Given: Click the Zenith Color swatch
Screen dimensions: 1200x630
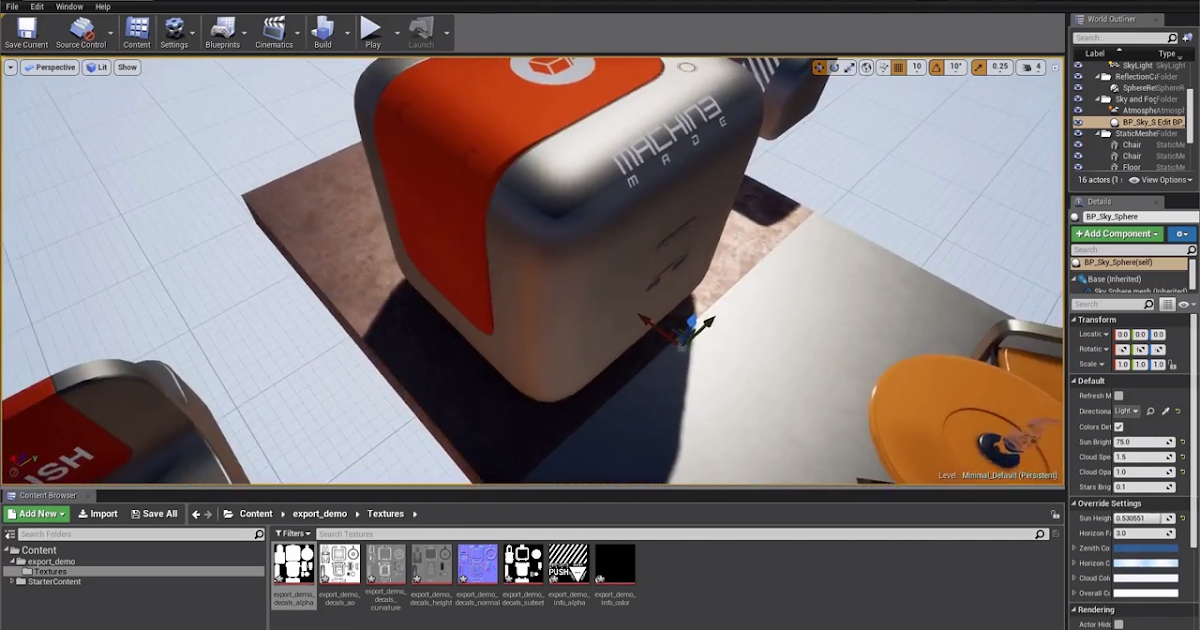Looking at the screenshot, I should tap(1146, 548).
